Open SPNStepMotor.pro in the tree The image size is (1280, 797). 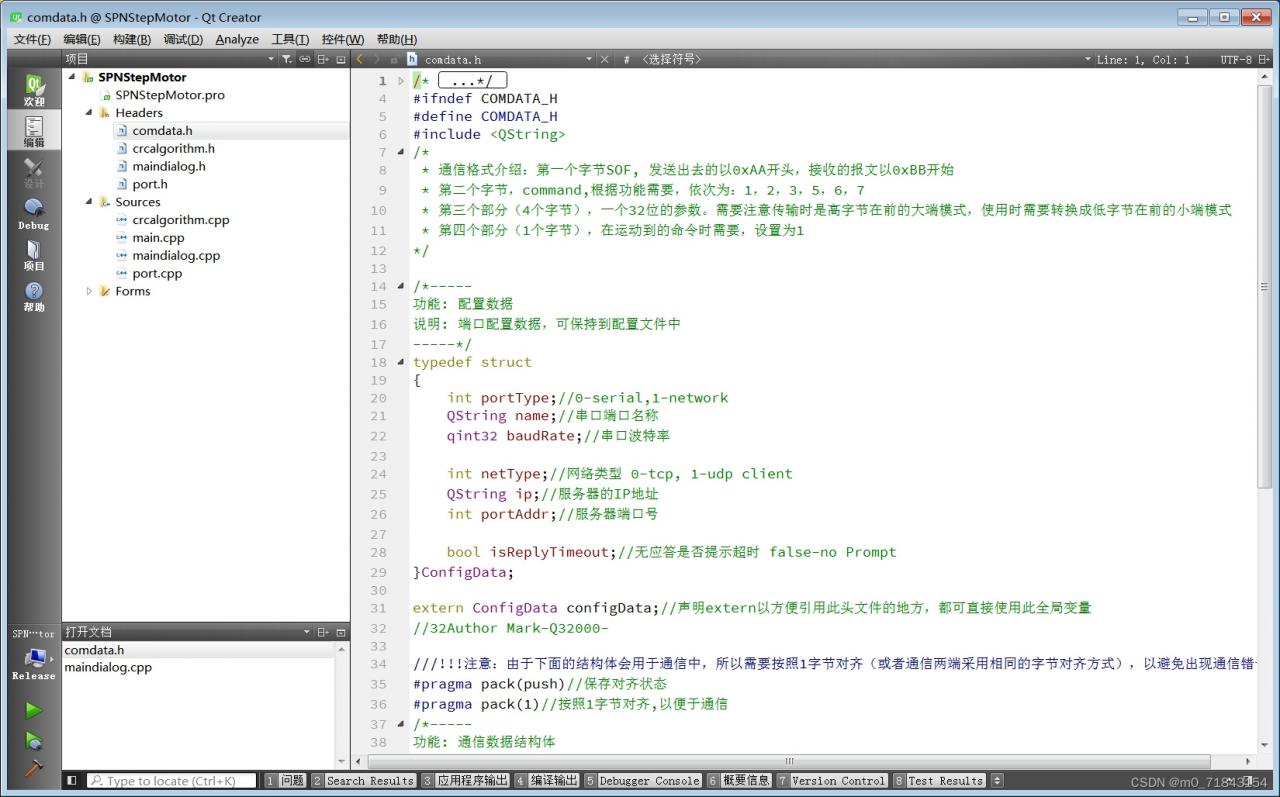(x=170, y=95)
